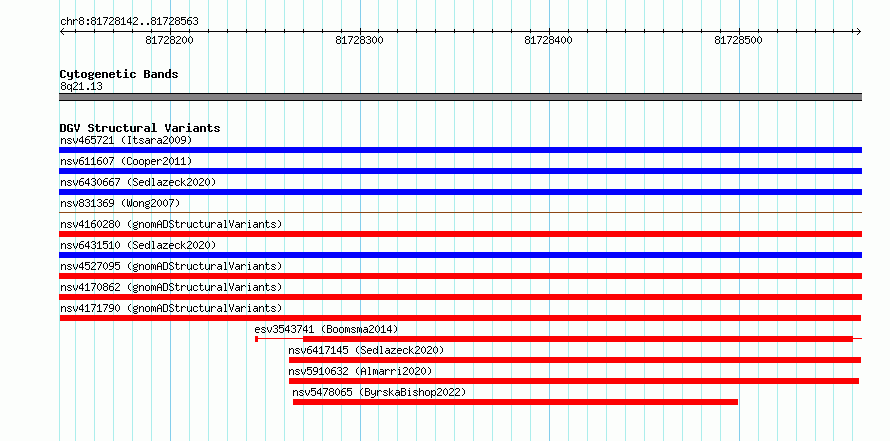890x441 pixels.
Task: Click the chr8:81728142..81728563 region label
Action: 129,22
